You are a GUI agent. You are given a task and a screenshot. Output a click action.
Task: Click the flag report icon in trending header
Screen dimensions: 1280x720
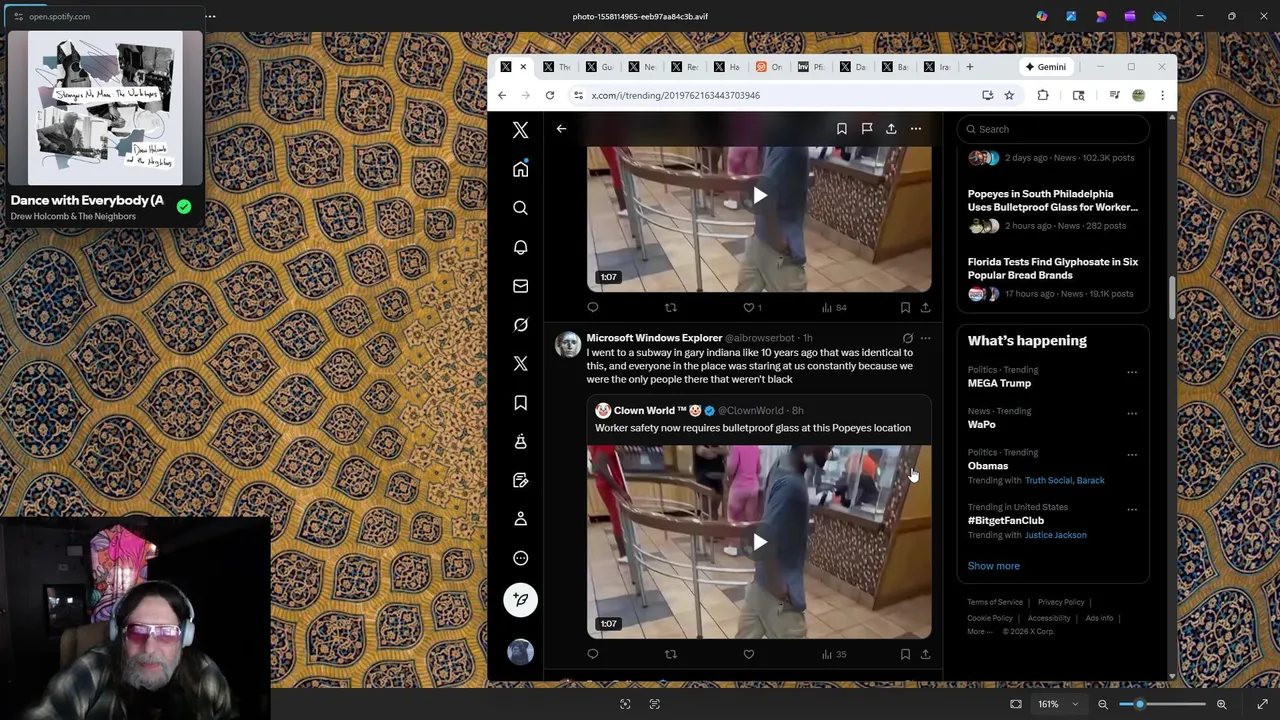(x=867, y=129)
